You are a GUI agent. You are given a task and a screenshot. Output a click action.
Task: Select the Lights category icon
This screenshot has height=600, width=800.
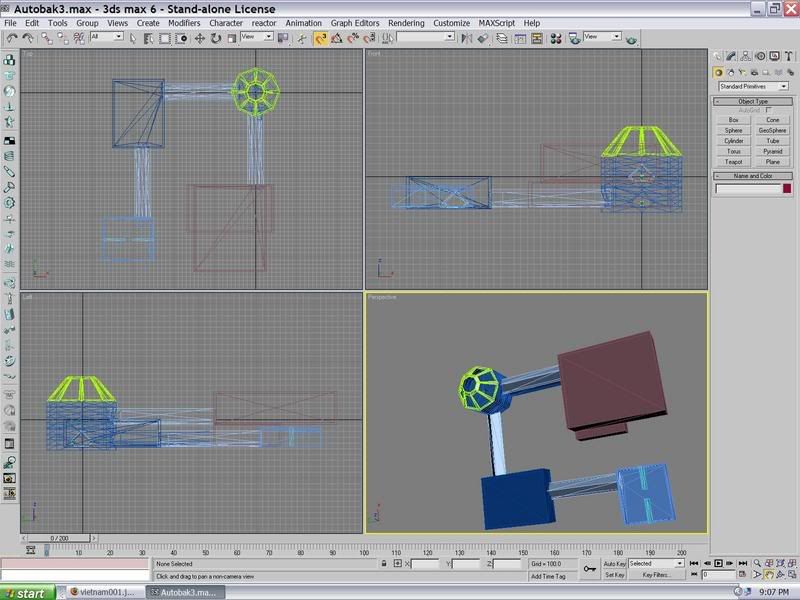[x=742, y=72]
